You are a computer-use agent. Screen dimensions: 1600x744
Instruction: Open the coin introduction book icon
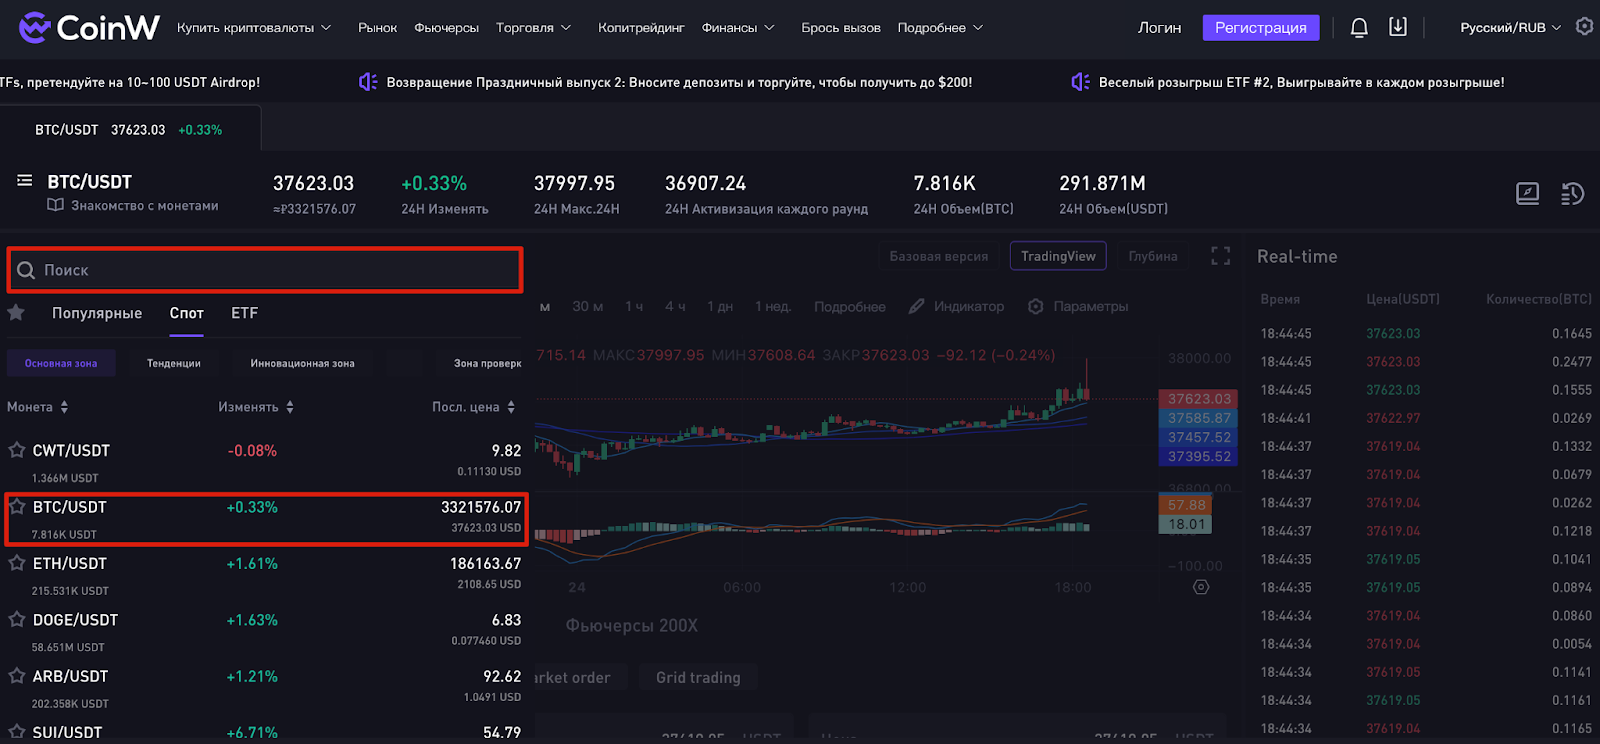(x=55, y=205)
